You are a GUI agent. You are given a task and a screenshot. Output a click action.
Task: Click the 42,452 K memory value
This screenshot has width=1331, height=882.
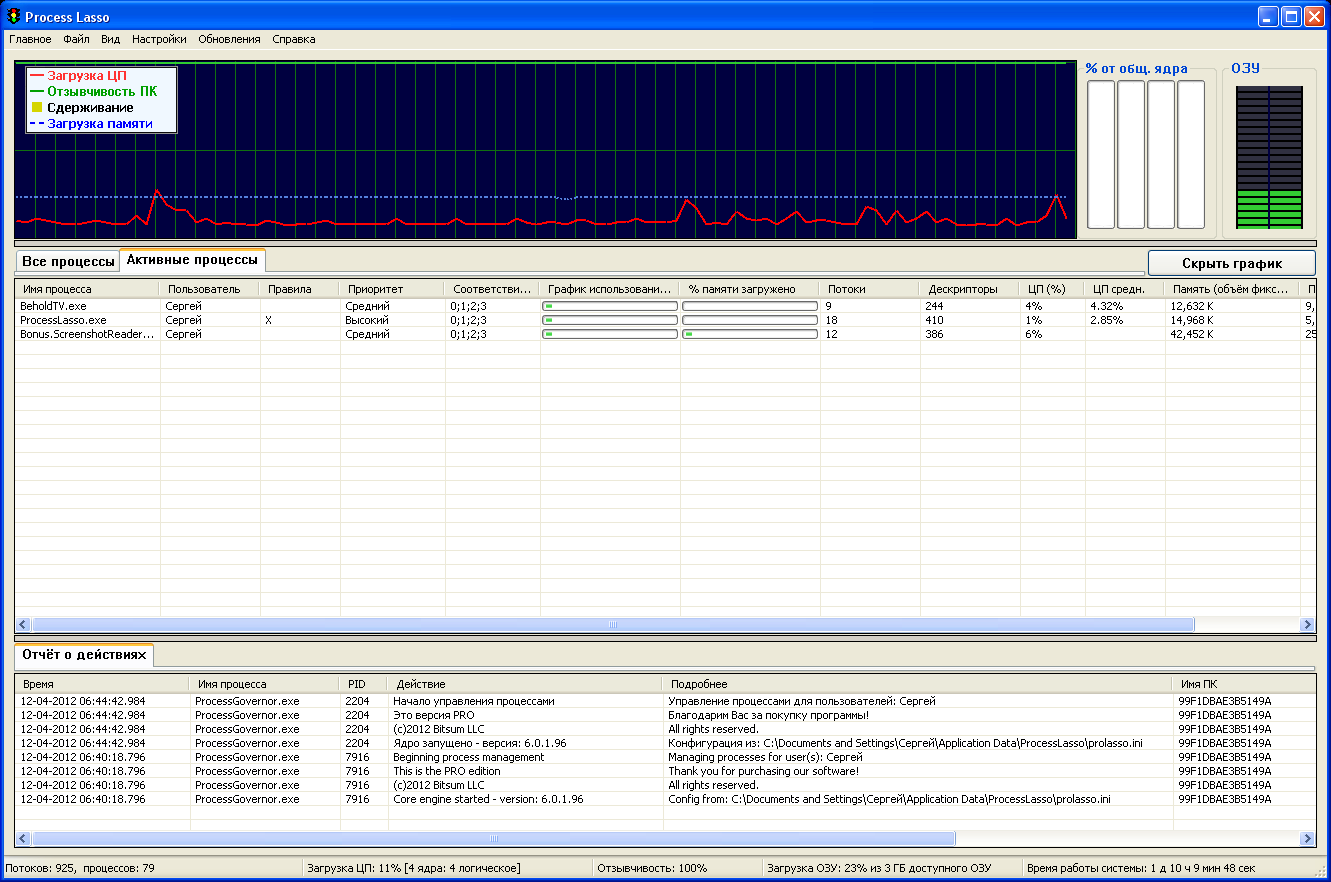(1192, 334)
